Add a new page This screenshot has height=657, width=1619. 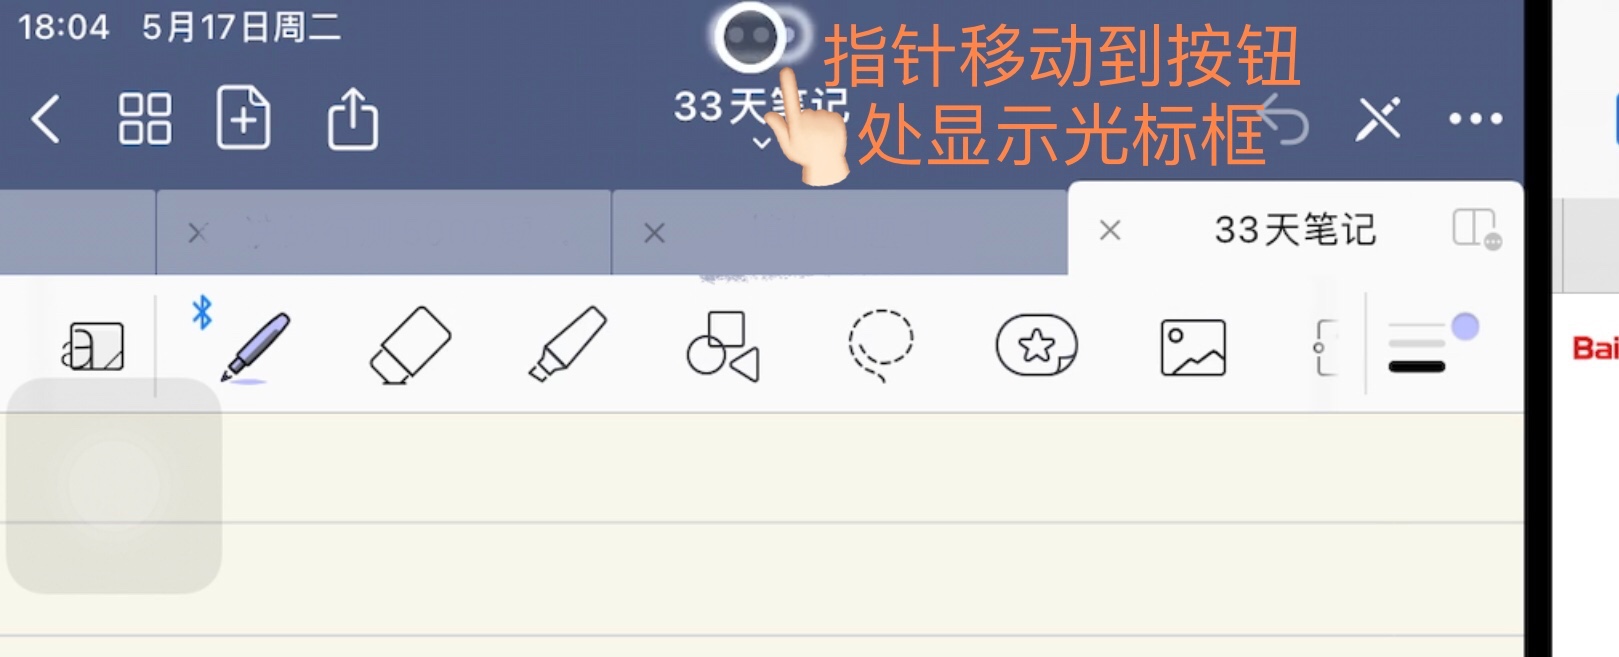pyautogui.click(x=244, y=117)
